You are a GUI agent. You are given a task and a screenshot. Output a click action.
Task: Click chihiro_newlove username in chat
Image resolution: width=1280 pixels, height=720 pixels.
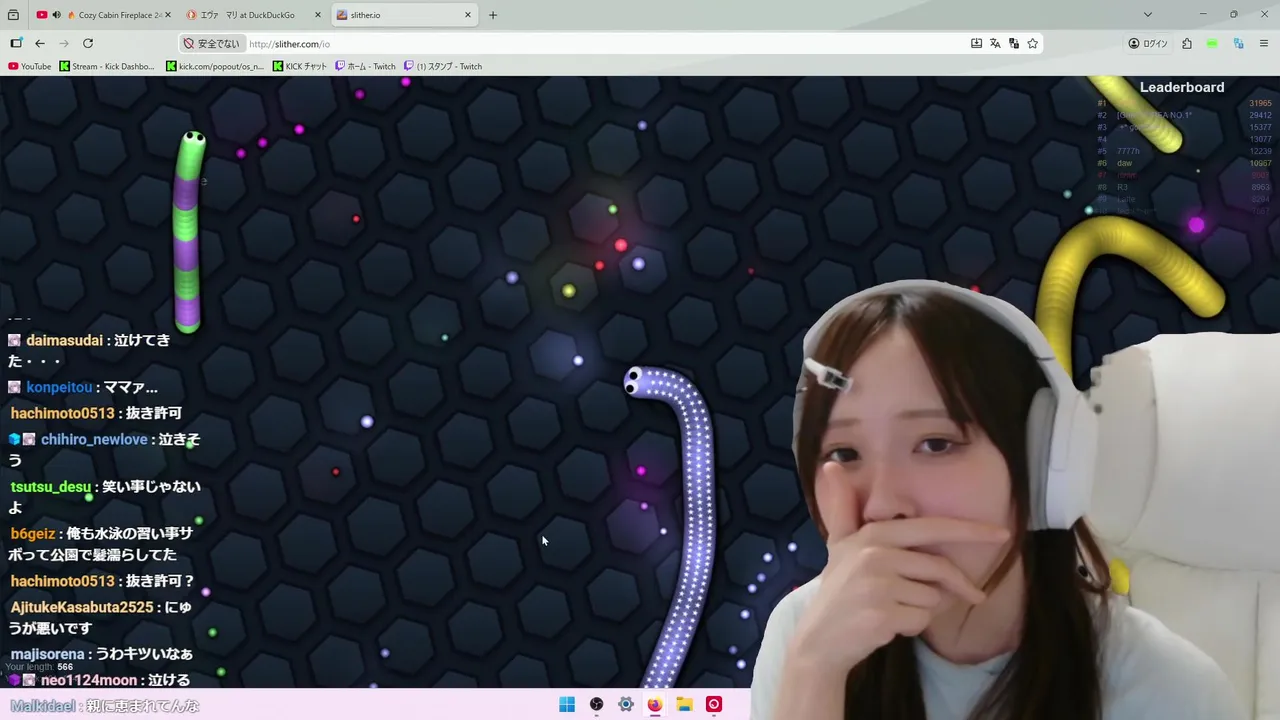(94, 439)
